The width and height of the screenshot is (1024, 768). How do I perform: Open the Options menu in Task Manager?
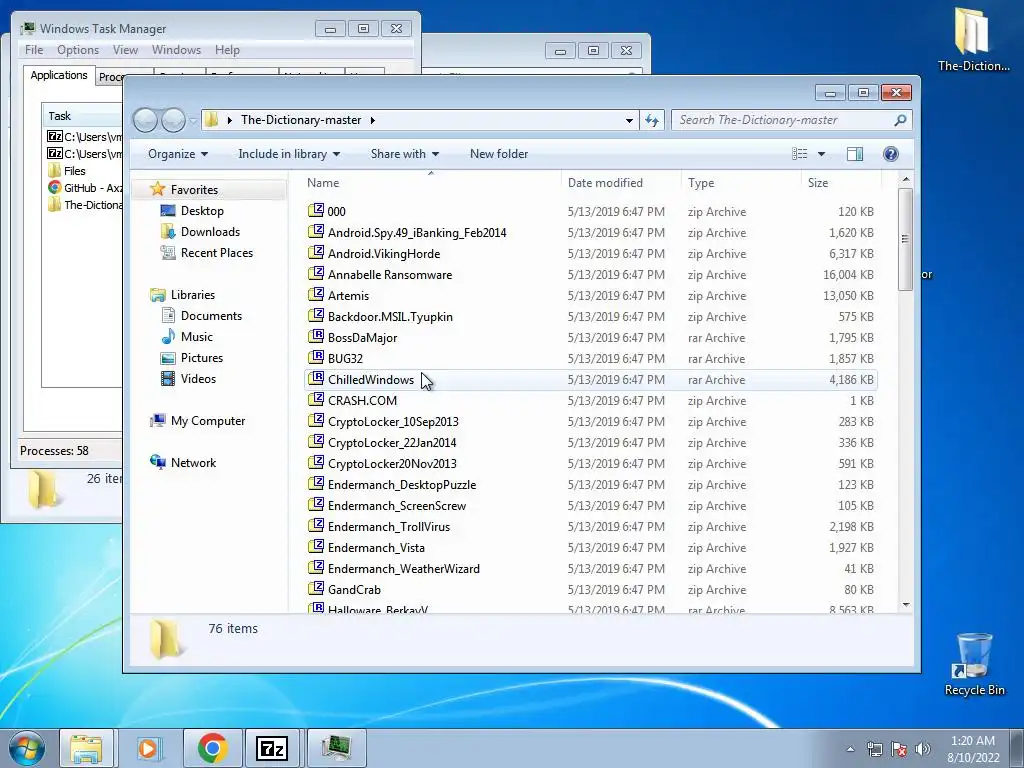coord(78,50)
